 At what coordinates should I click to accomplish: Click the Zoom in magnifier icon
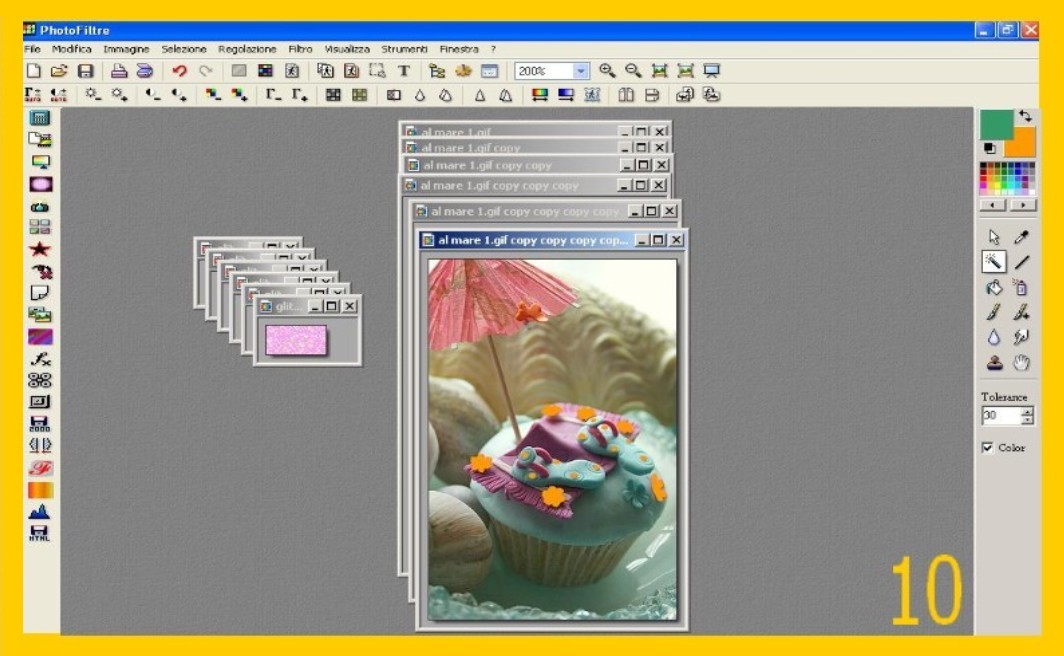click(x=607, y=71)
